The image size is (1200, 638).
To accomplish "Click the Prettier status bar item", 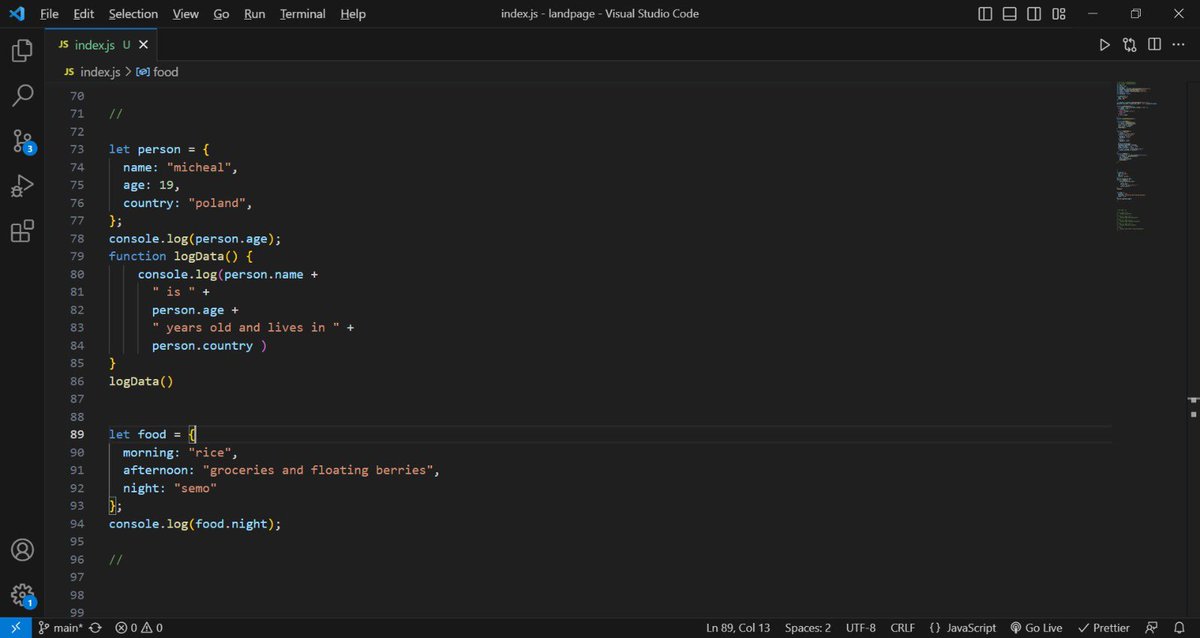I will point(1103,628).
